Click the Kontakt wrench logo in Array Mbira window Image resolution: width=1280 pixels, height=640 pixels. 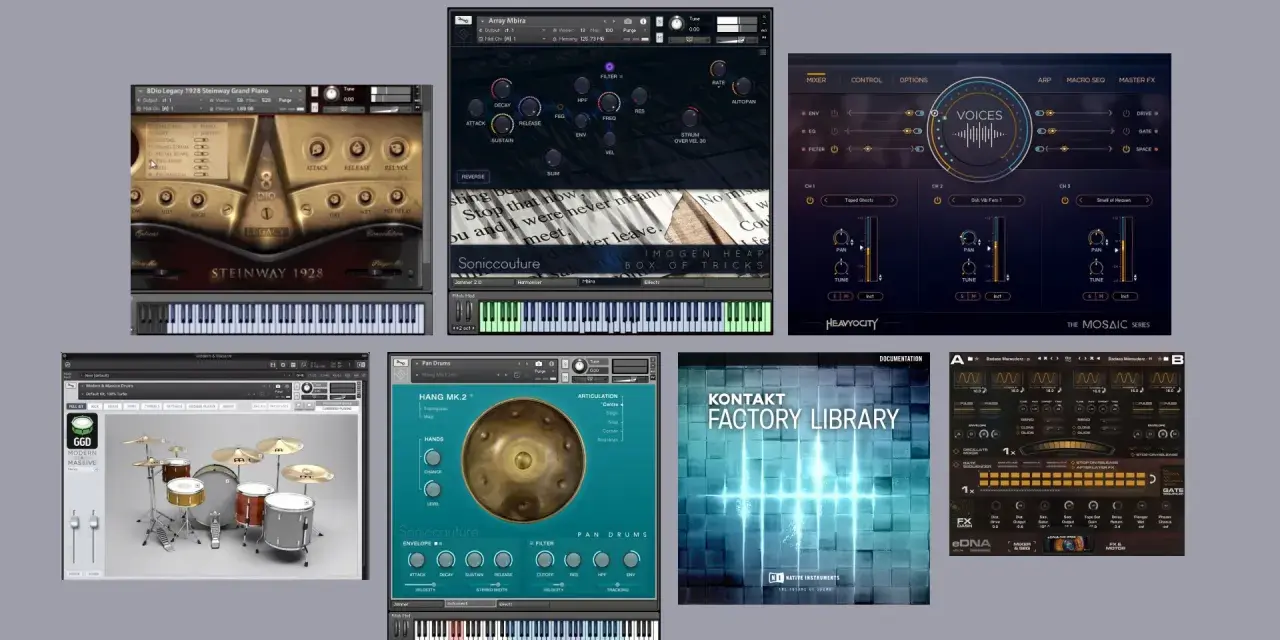tap(463, 20)
